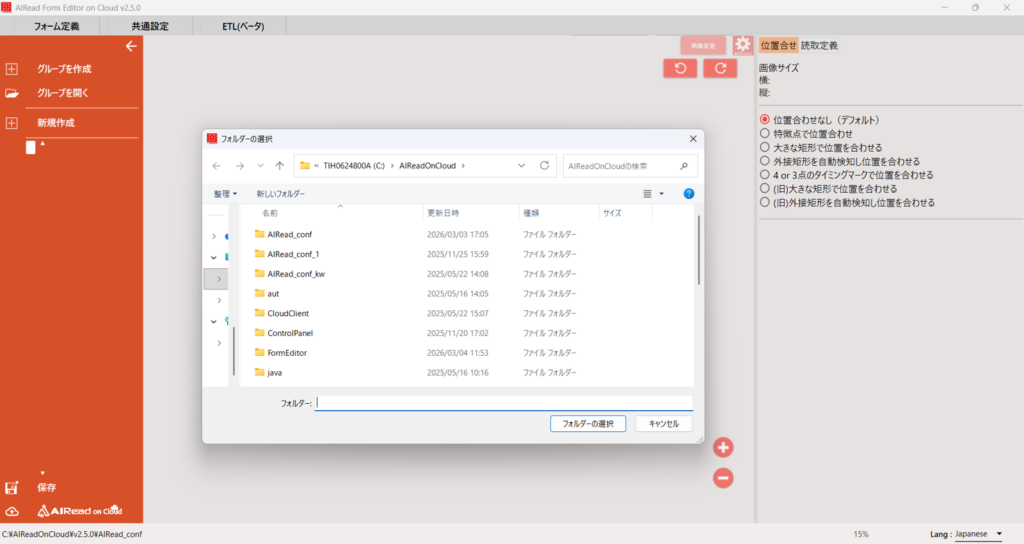Screen dimensions: 1024x544
Task: Click the AIRead_conf folder icon
Action: (x=259, y=234)
